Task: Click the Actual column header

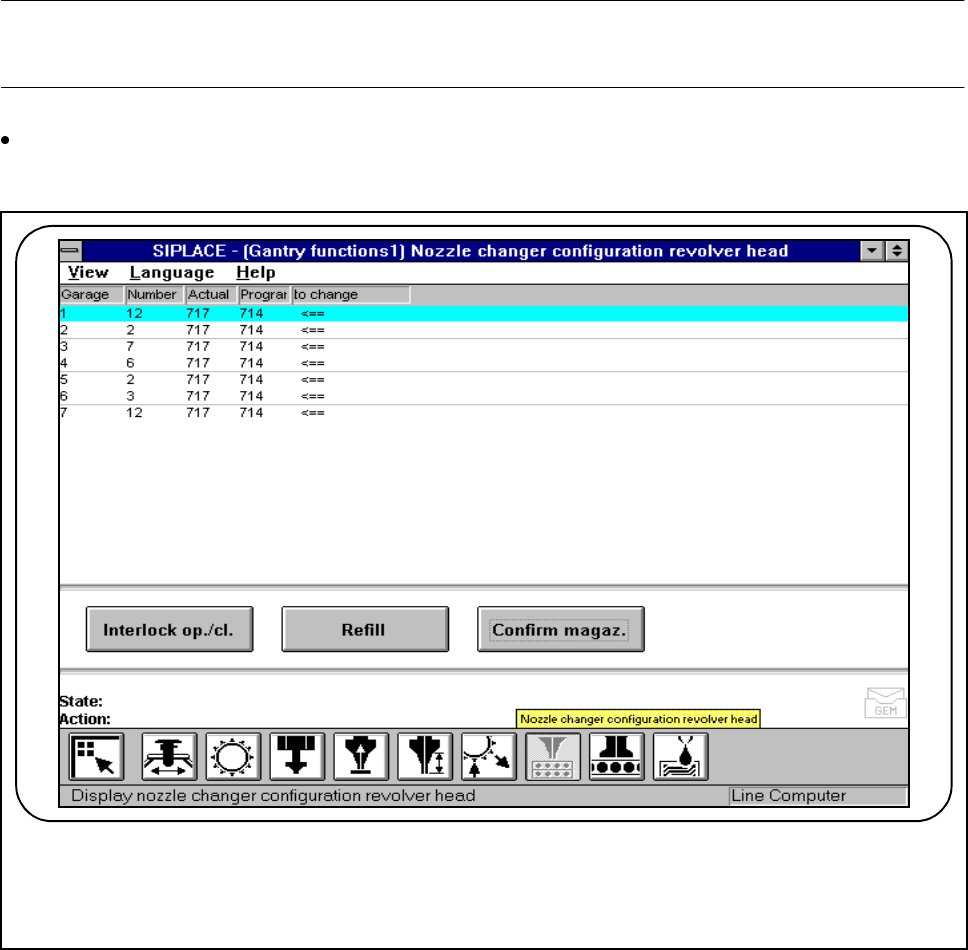Action: (x=211, y=294)
